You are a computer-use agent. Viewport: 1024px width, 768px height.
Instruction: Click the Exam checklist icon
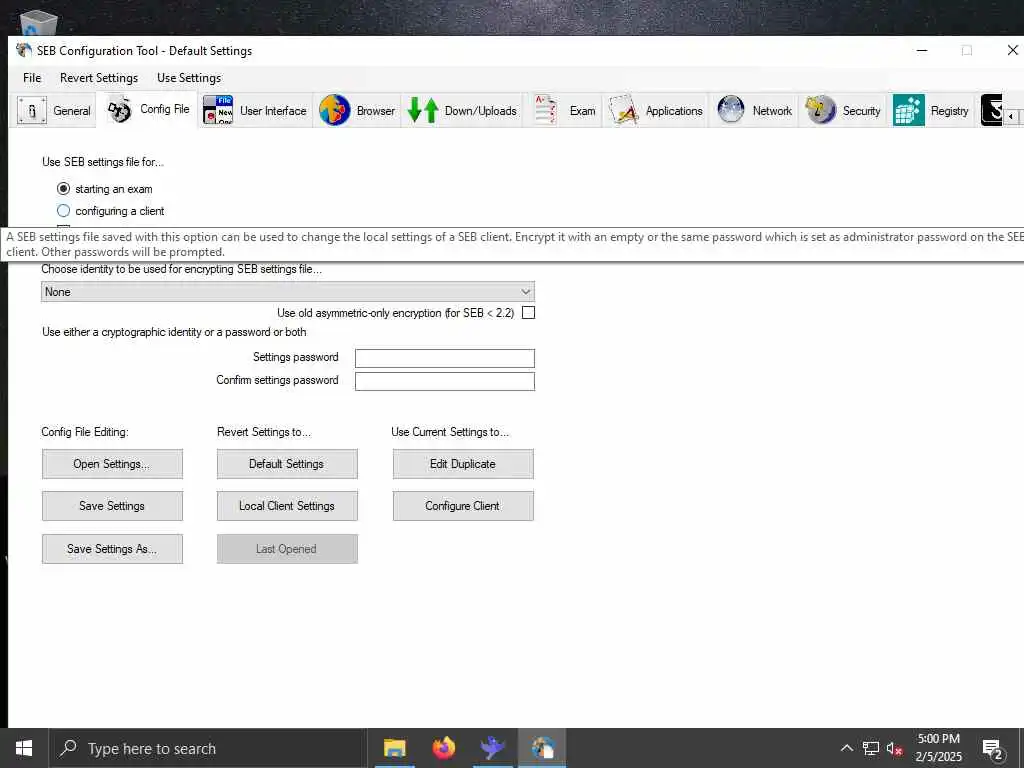click(x=545, y=110)
